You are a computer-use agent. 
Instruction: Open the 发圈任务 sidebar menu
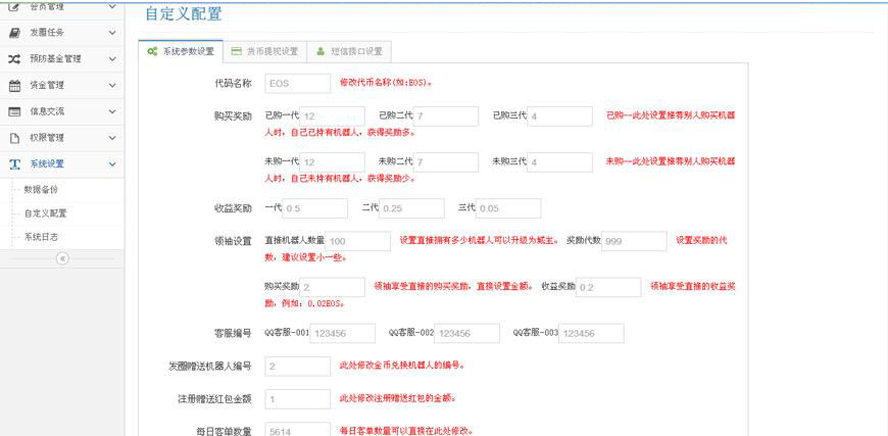[x=62, y=33]
